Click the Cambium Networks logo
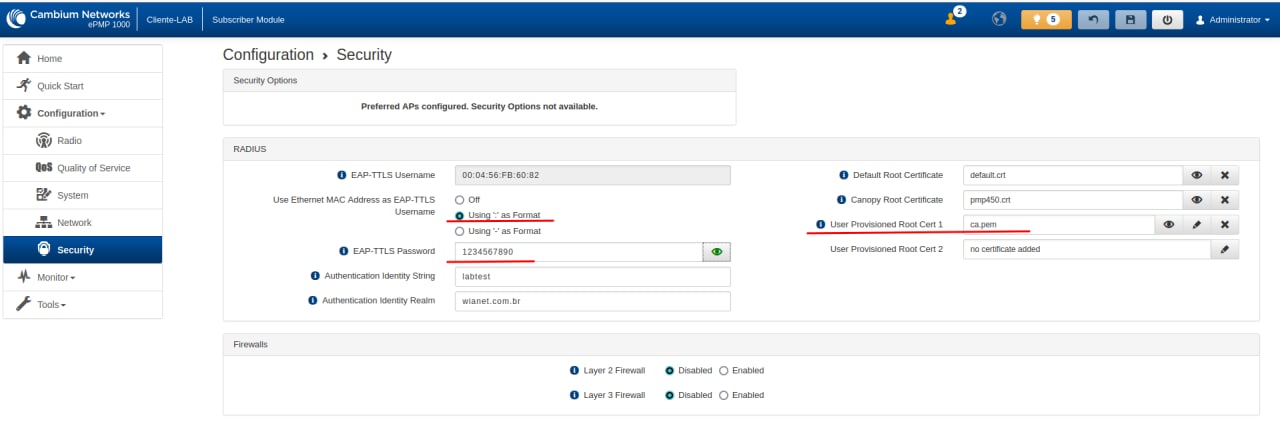 pyautogui.click(x=68, y=19)
